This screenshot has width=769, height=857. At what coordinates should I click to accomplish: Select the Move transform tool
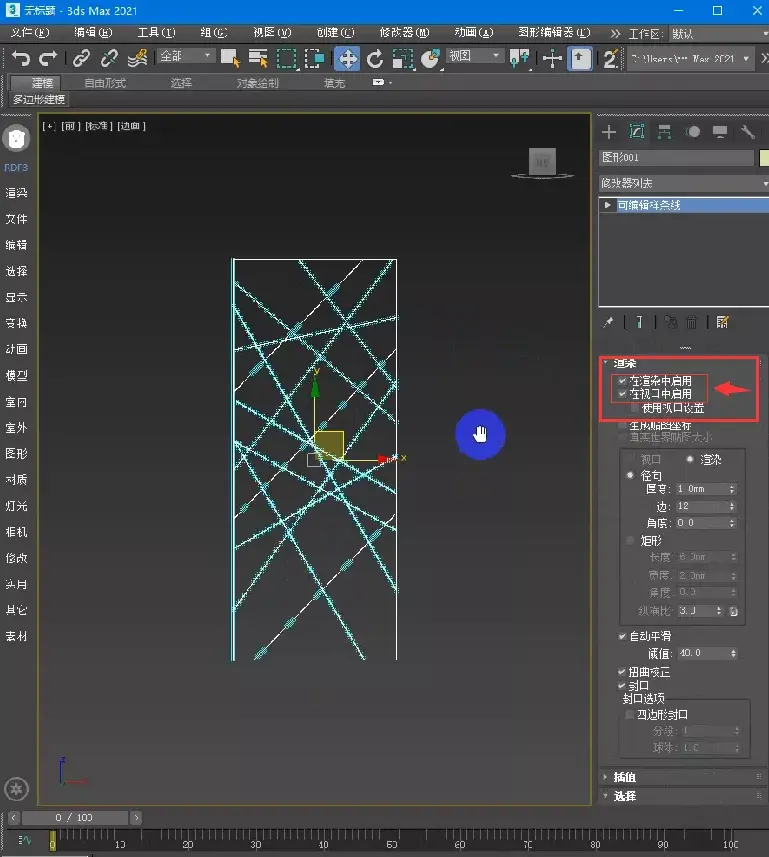coord(347,58)
